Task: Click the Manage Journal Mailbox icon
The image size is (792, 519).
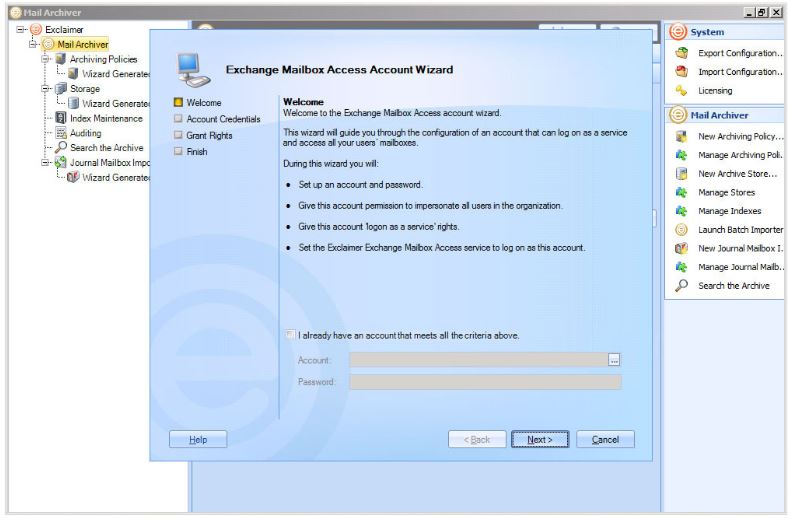Action: point(682,267)
